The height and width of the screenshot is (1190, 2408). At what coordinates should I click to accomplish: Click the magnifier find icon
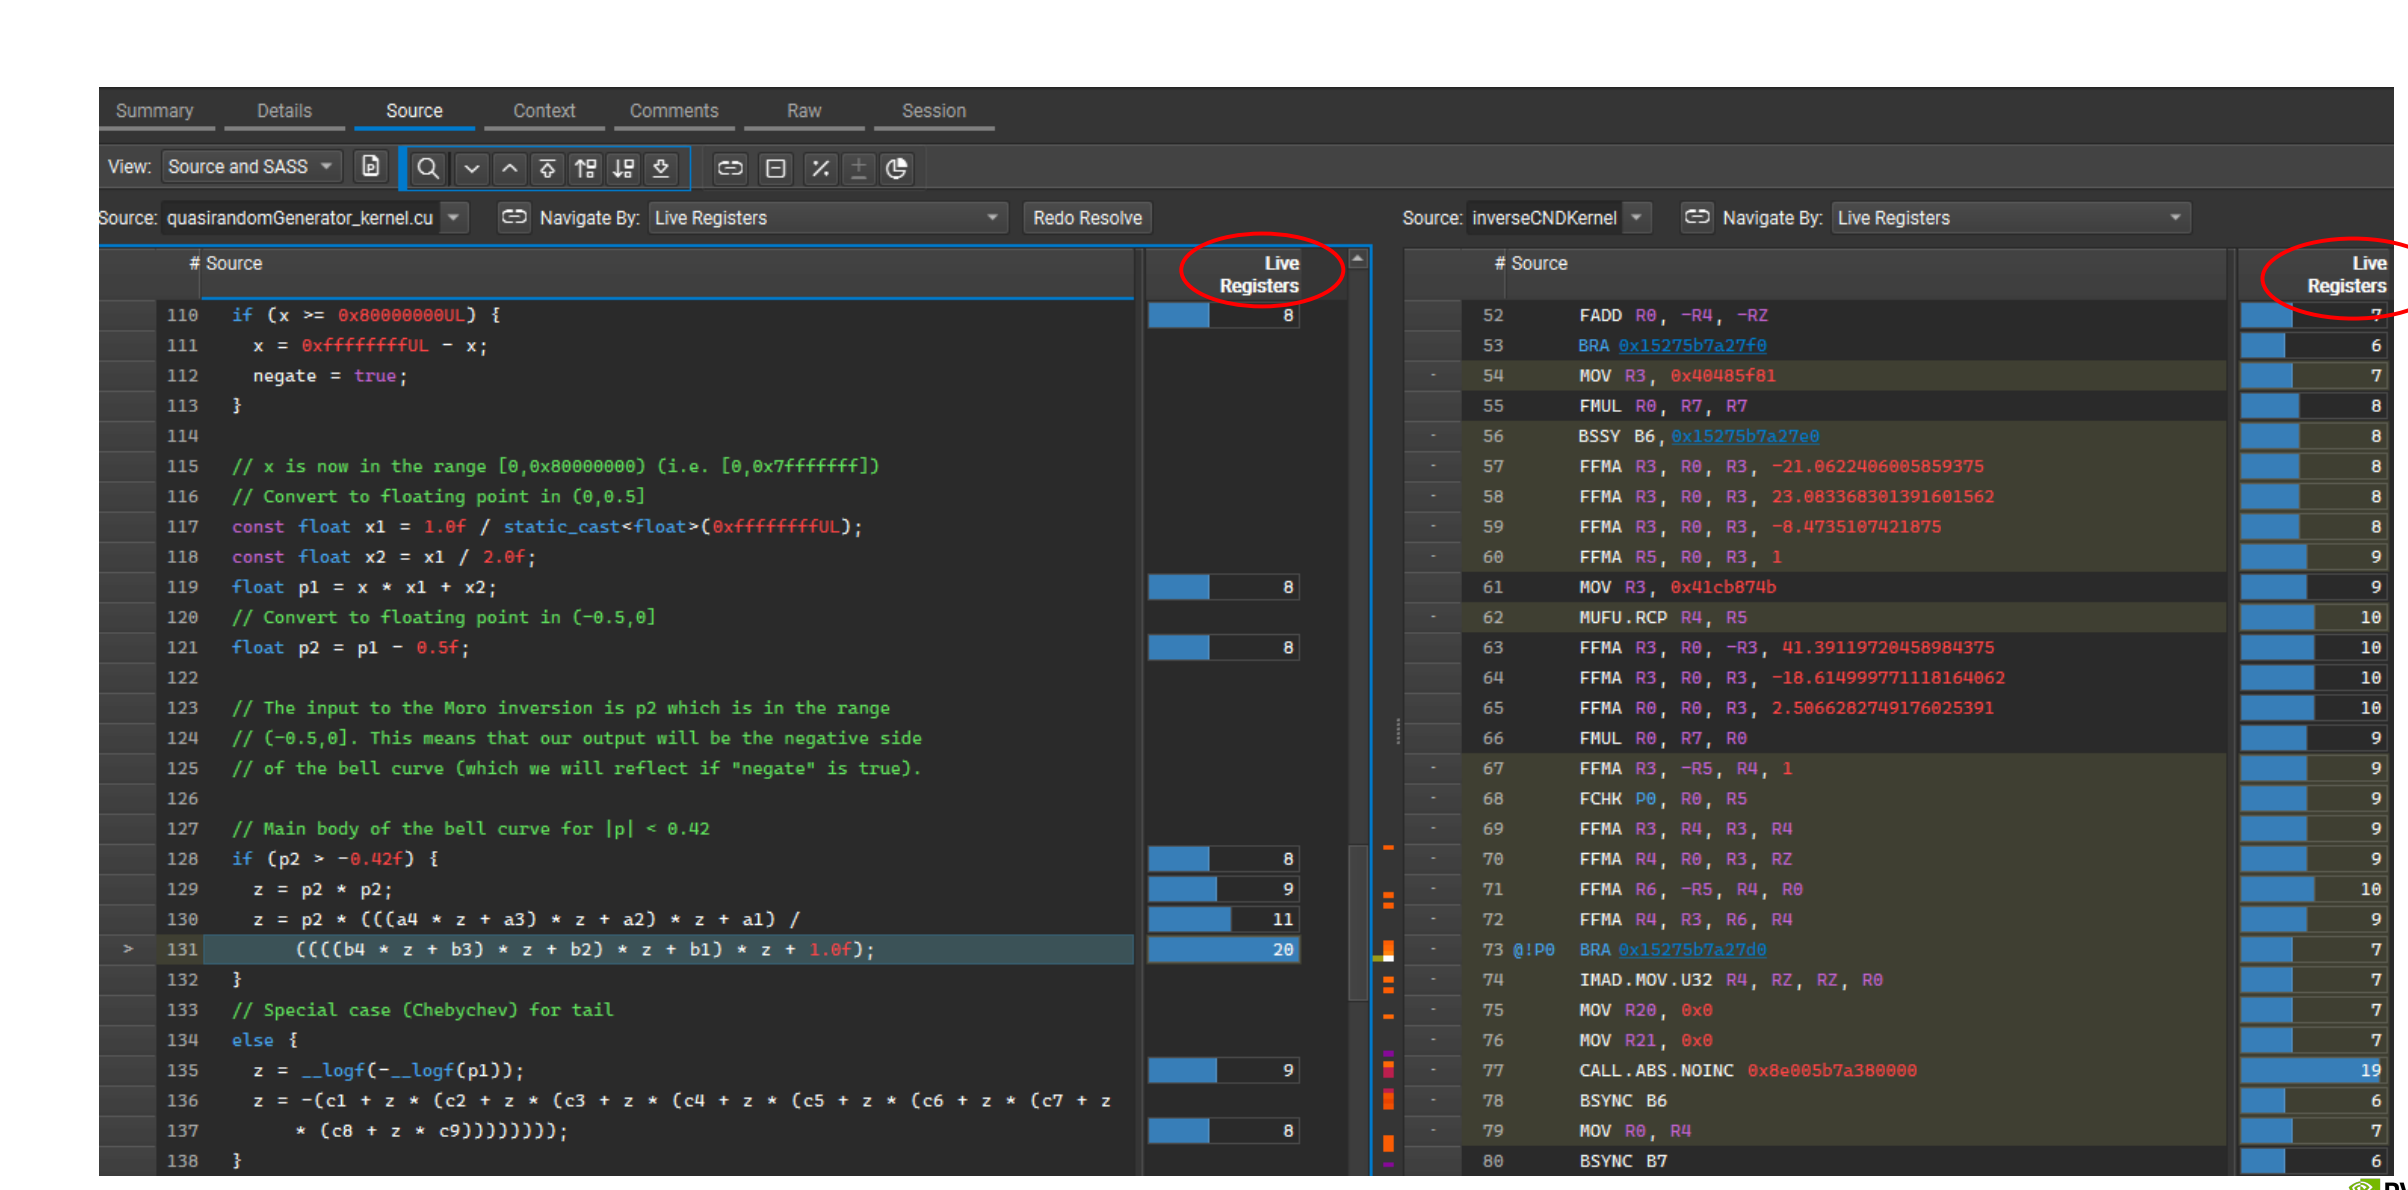(428, 168)
